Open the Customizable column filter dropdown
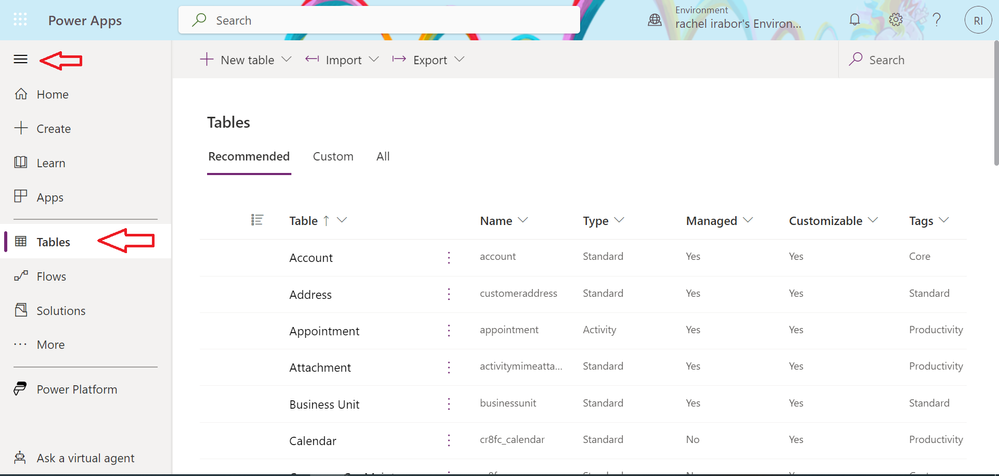The height and width of the screenshot is (476, 999). tap(873, 220)
